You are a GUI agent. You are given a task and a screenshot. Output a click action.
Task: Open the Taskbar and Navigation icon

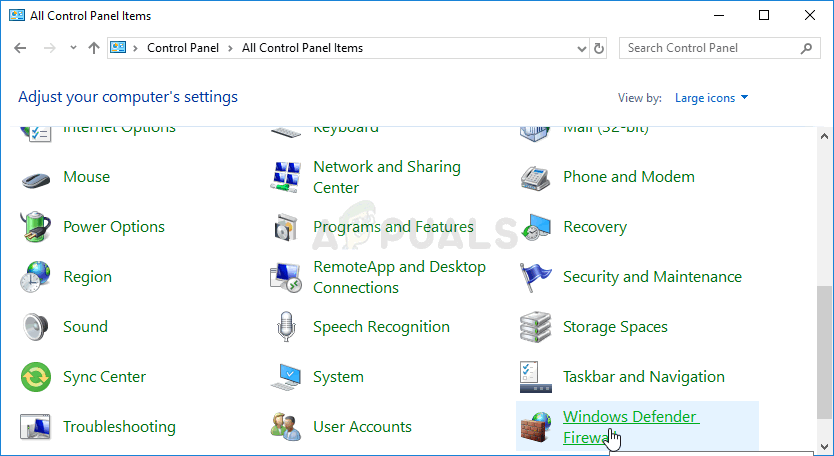pyautogui.click(x=536, y=377)
